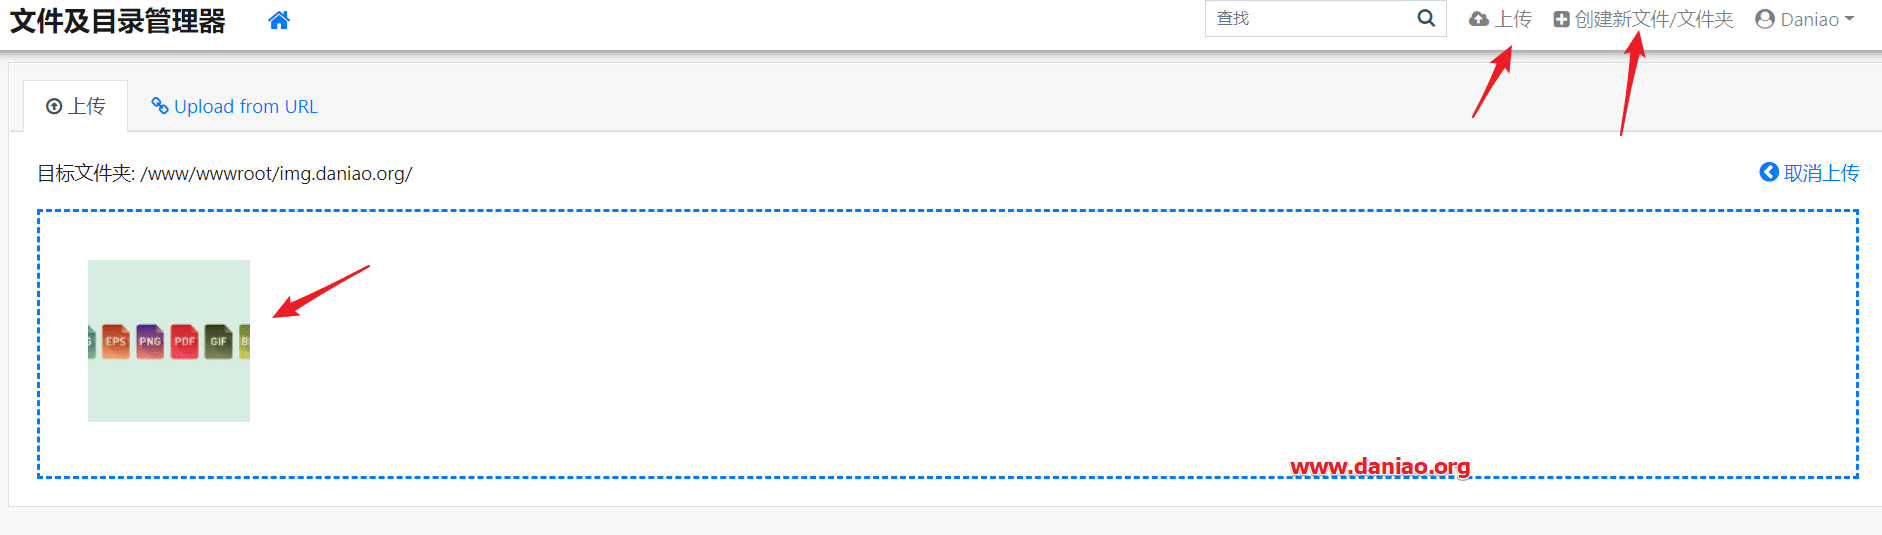This screenshot has height=535, width=1882.
Task: Open the Daniao account dropdown
Action: pyautogui.click(x=1805, y=19)
